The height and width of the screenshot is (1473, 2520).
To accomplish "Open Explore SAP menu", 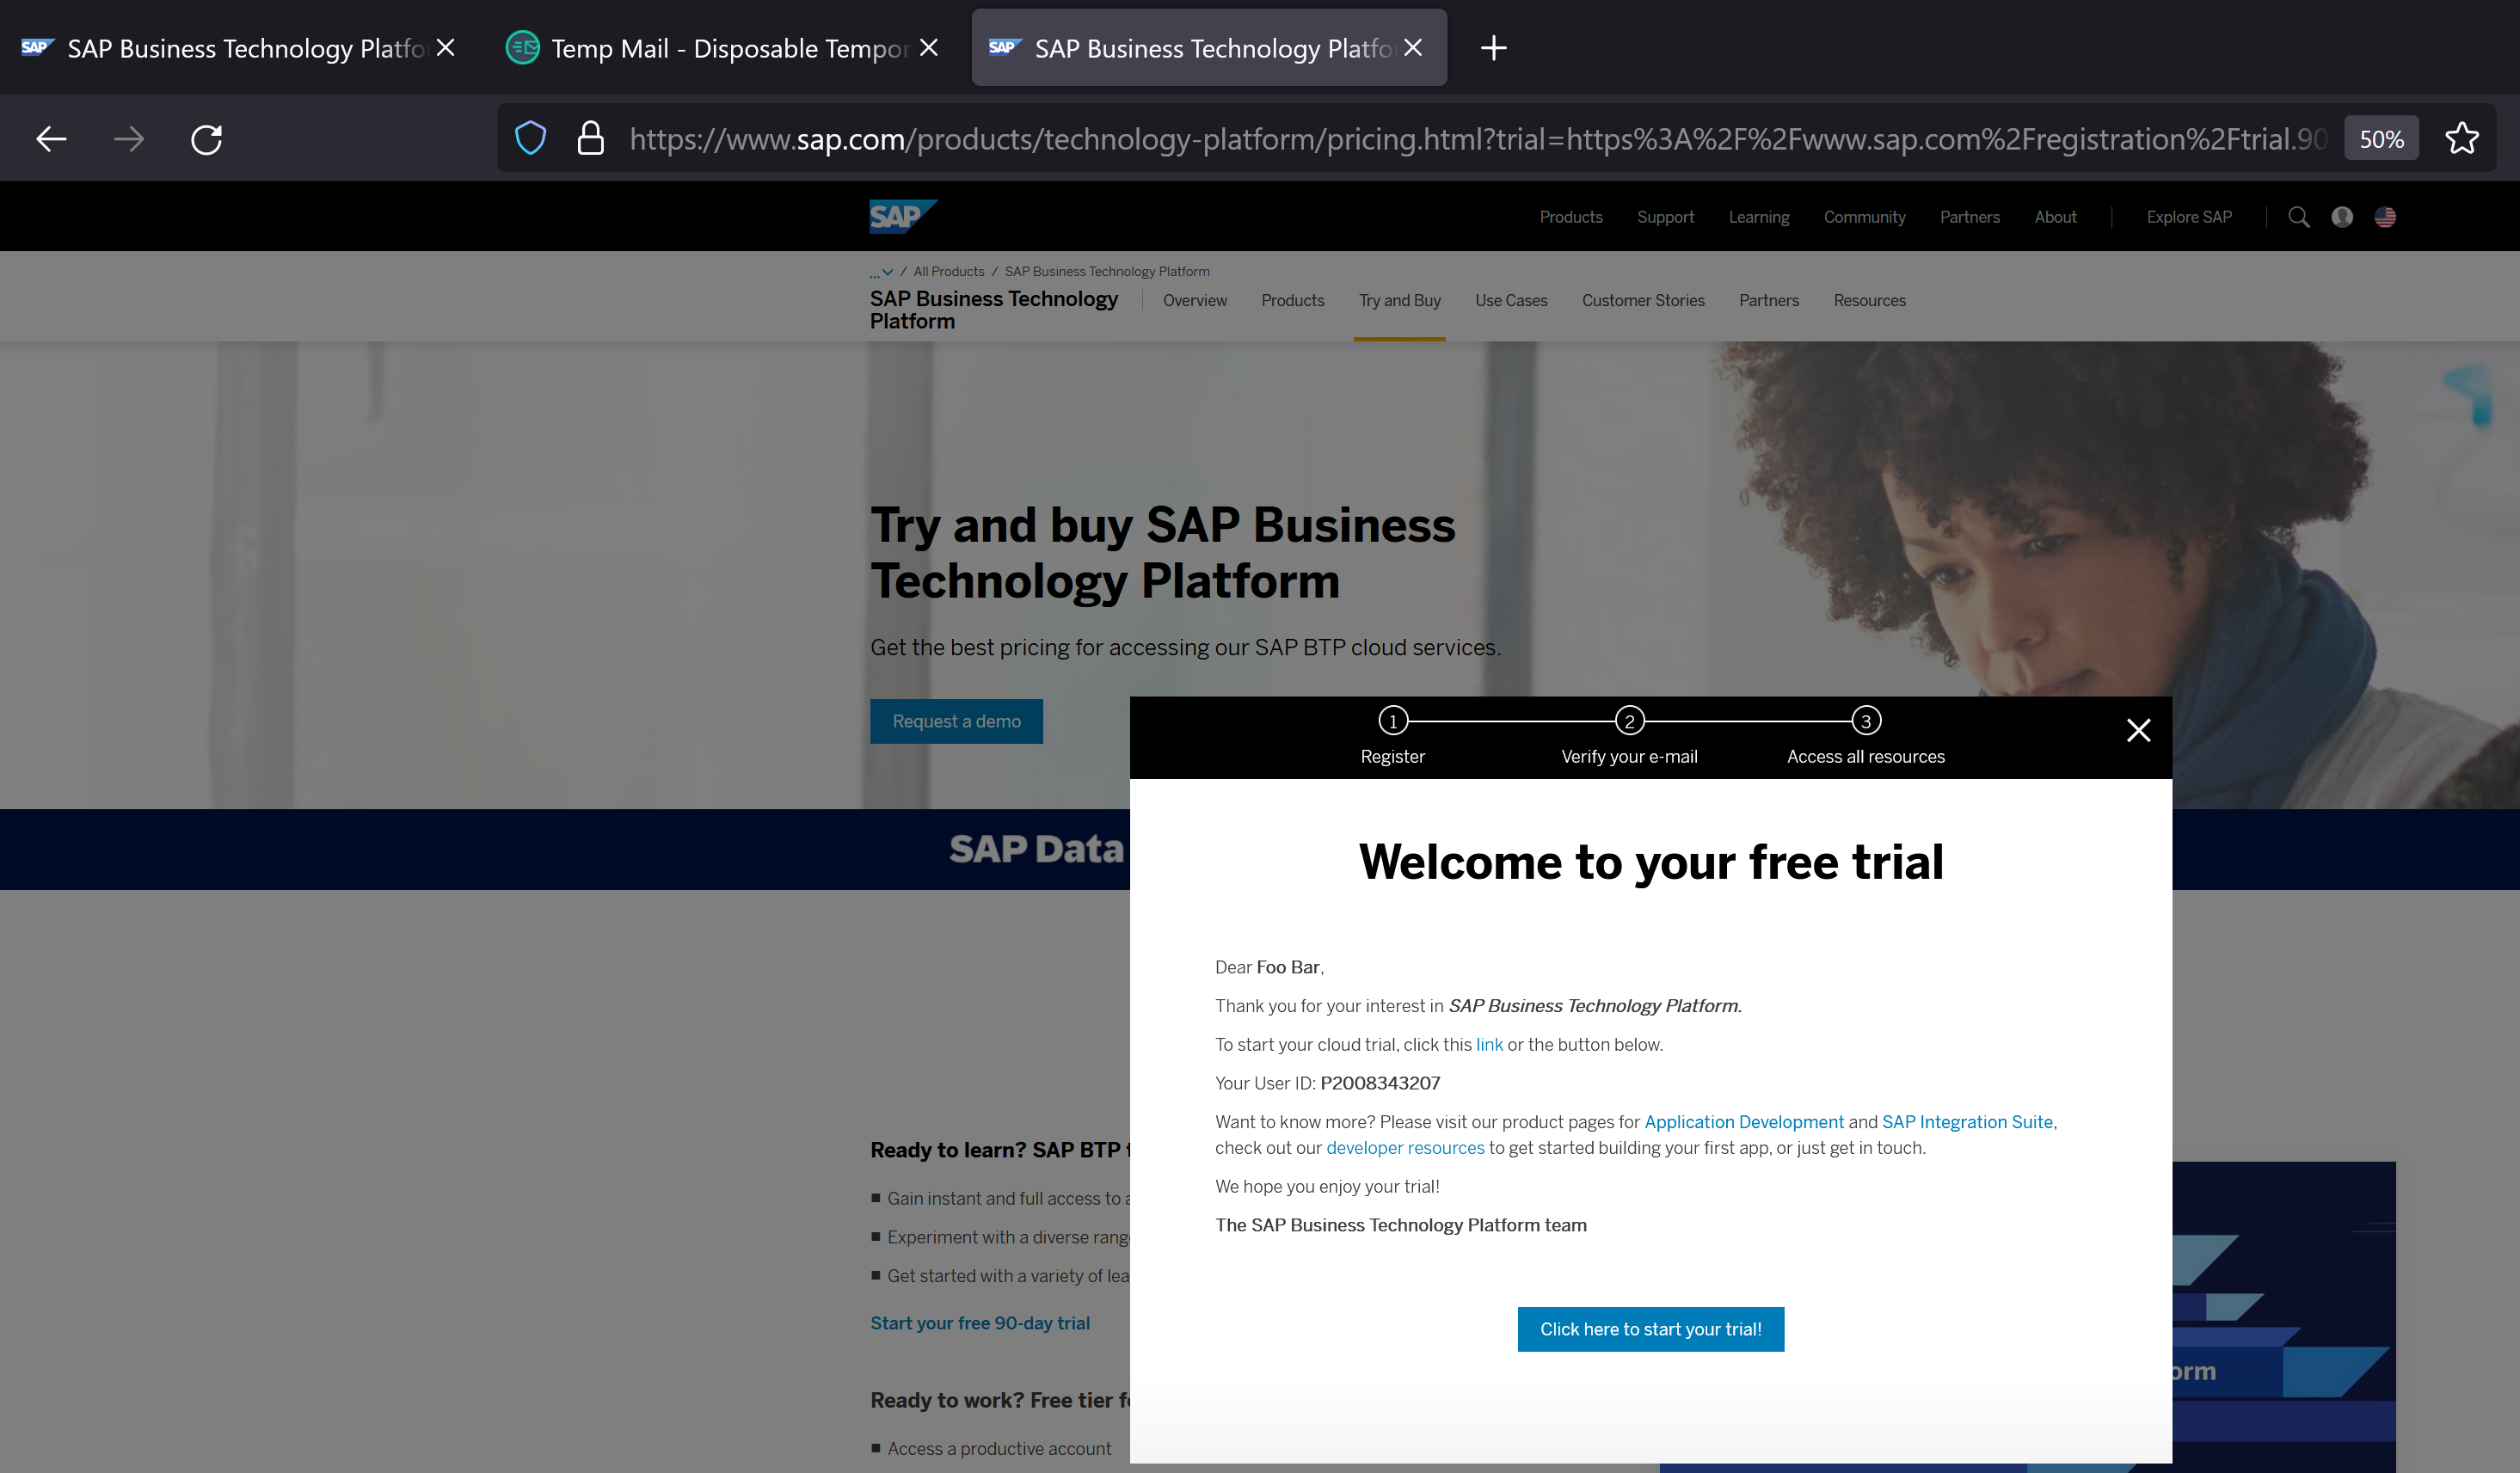I will pos(2188,217).
